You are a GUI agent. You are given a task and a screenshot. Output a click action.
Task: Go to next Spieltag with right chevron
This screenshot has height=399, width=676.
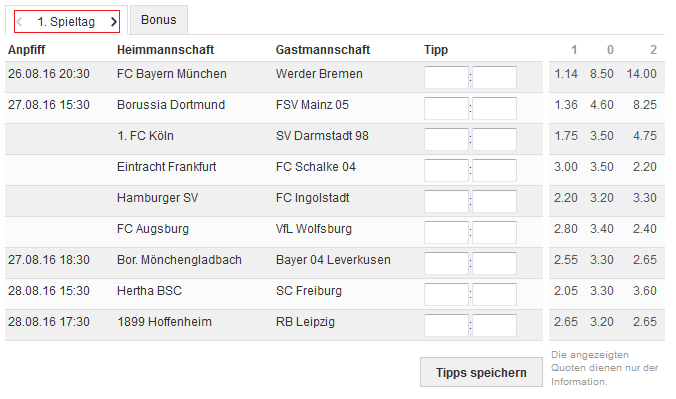113,22
